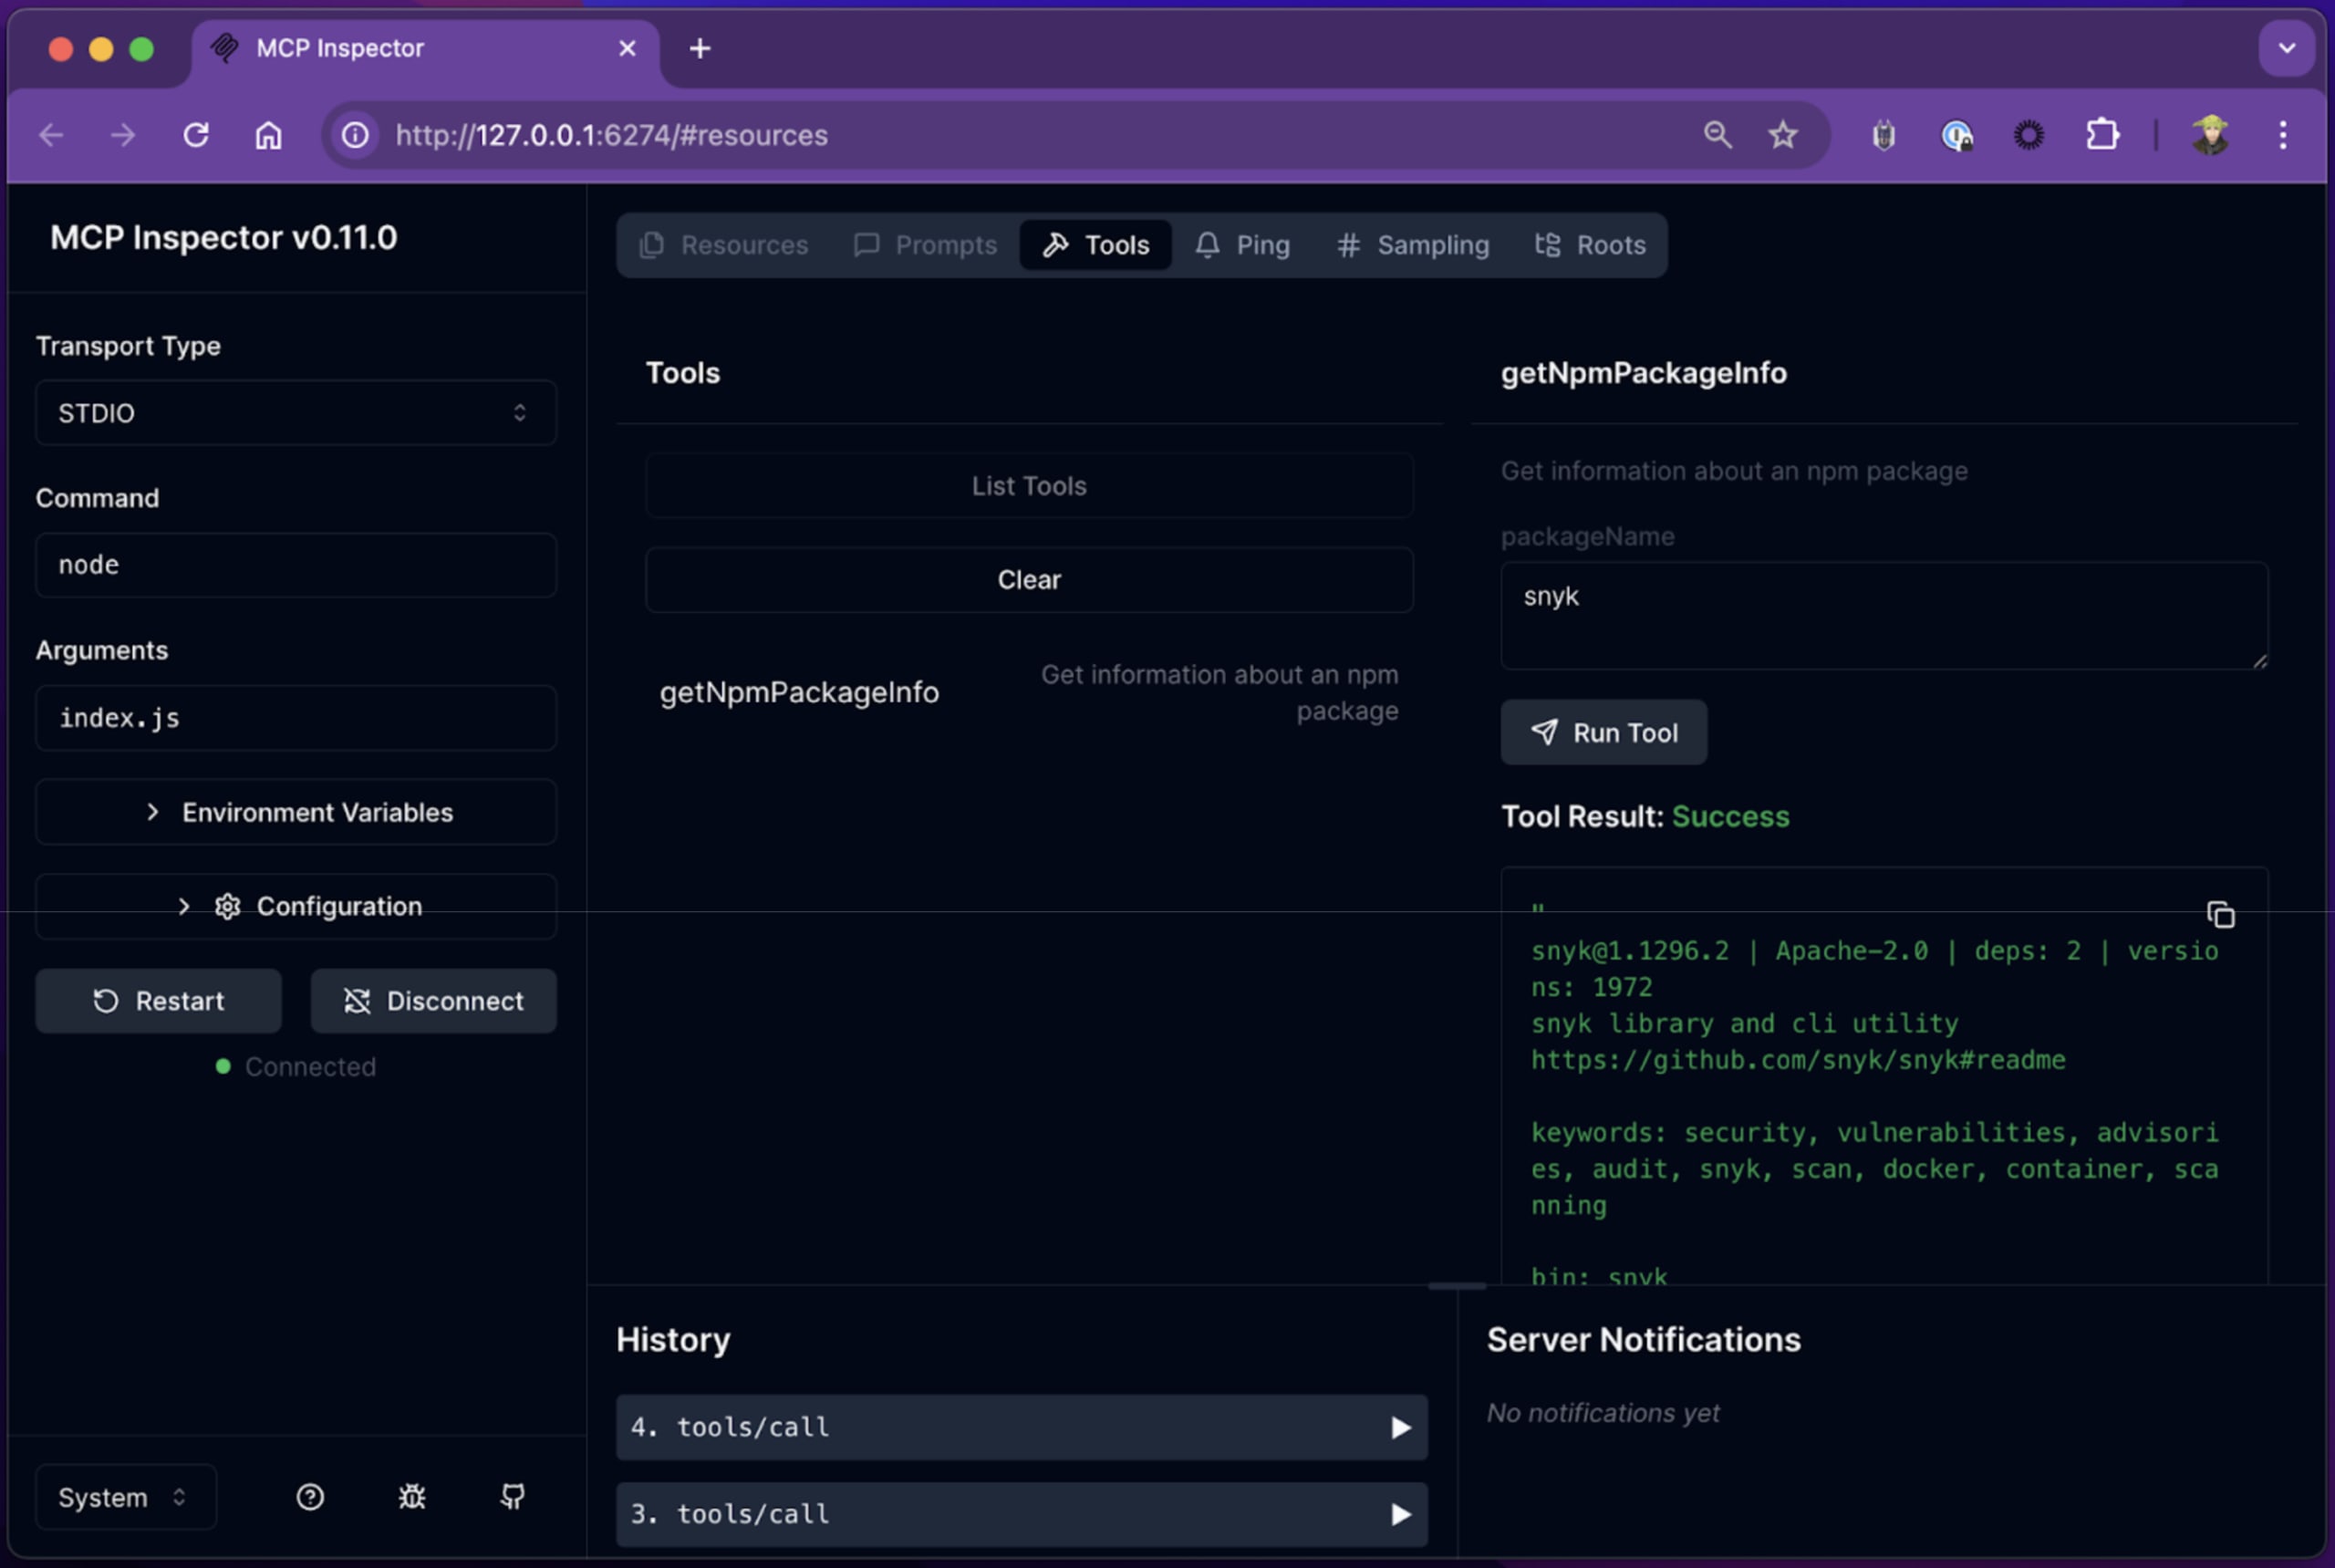Open the Resources tab

[723, 245]
